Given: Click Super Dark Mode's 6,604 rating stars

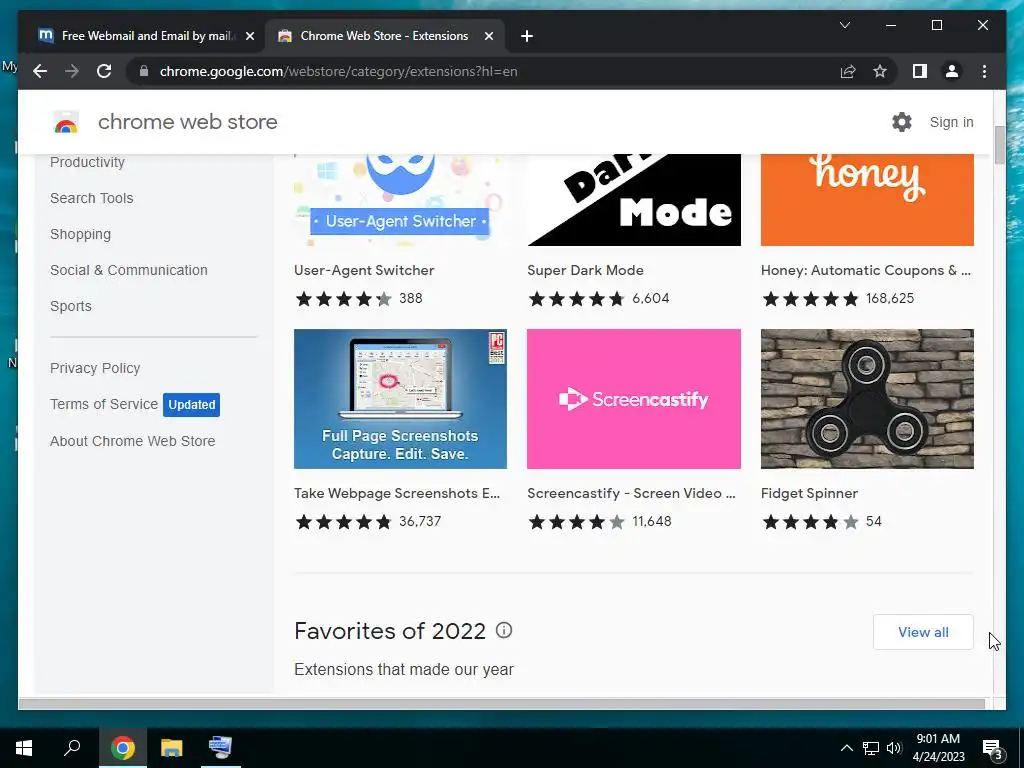Looking at the screenshot, I should pyautogui.click(x=576, y=298).
